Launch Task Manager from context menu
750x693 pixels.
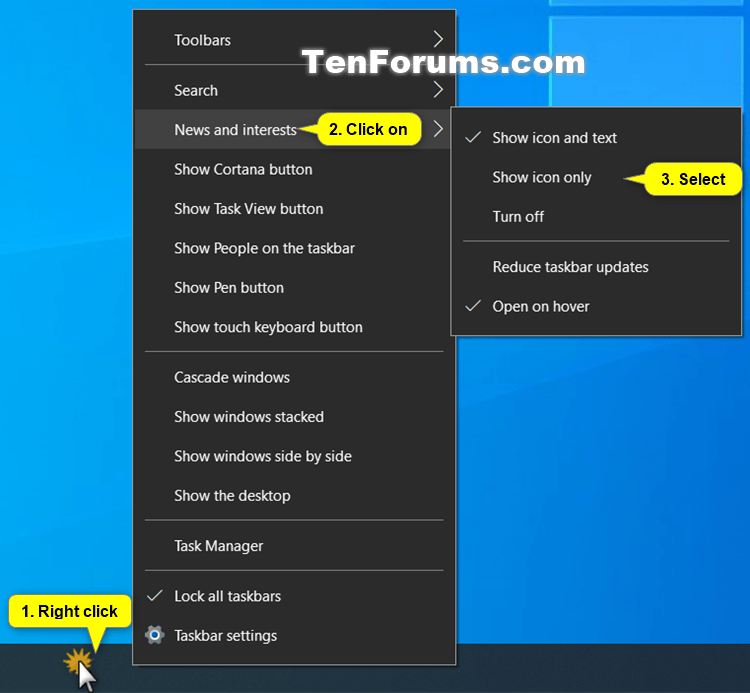pos(294,546)
